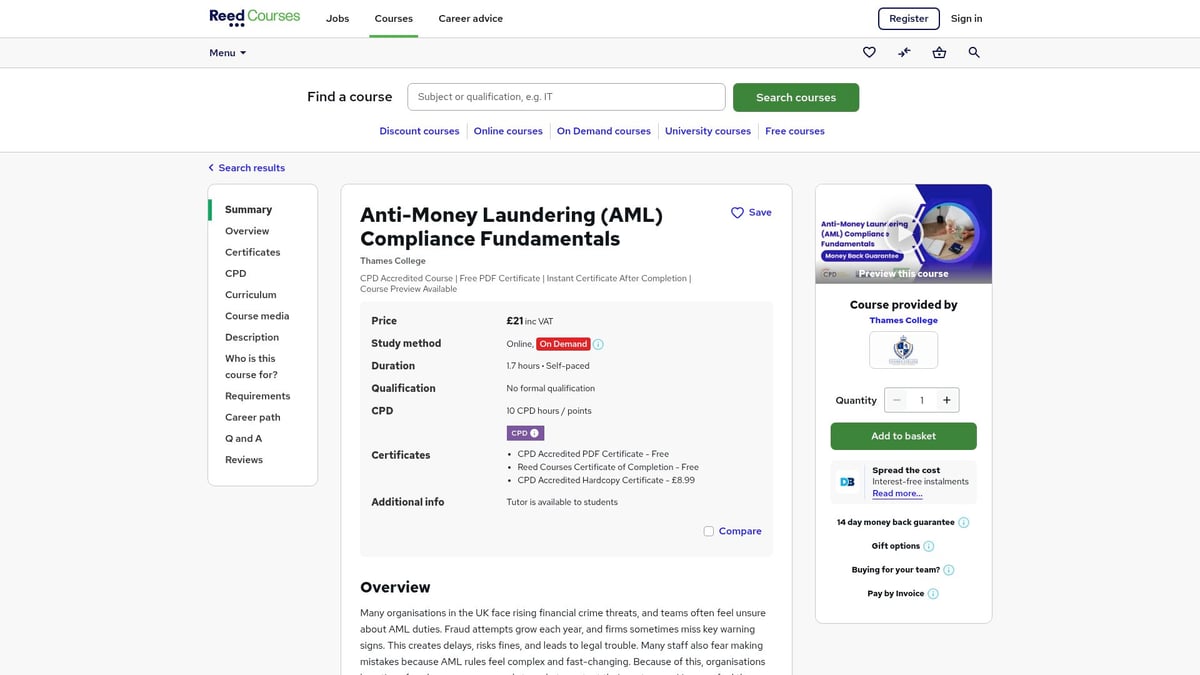Toggle Save heart next to the course title
Image resolution: width=1200 pixels, height=675 pixels.
point(737,212)
